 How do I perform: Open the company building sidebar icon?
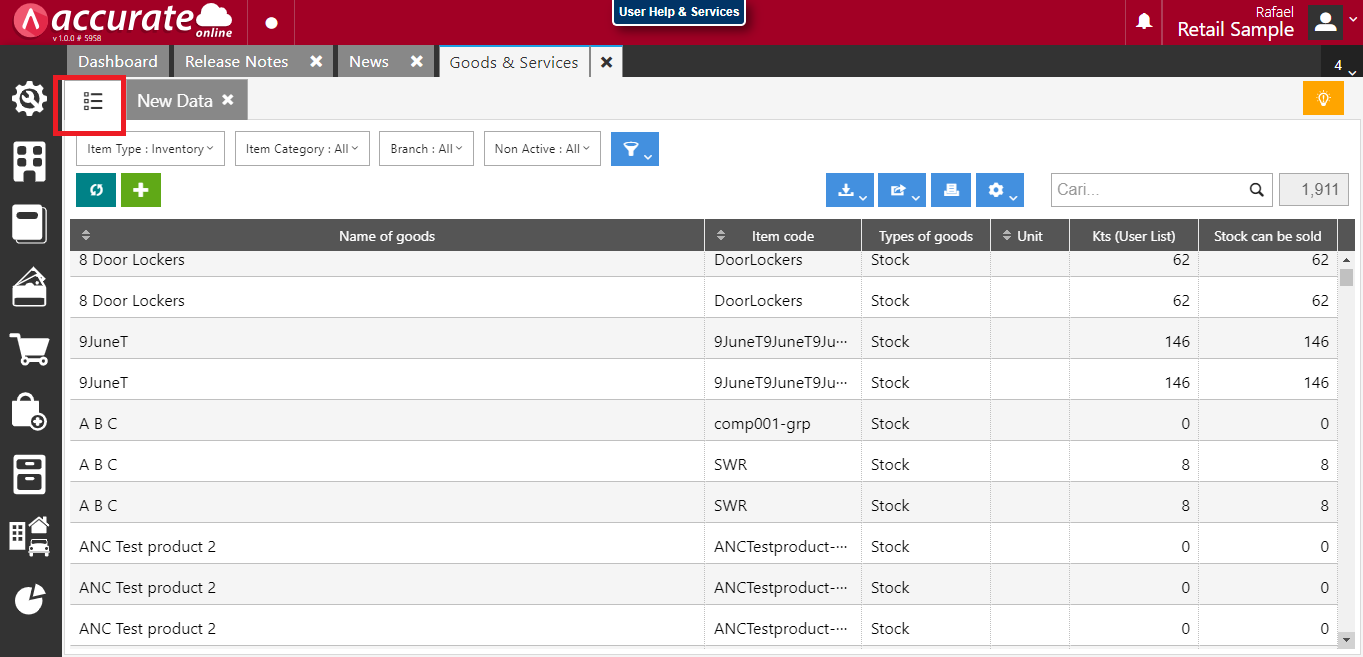[30, 161]
